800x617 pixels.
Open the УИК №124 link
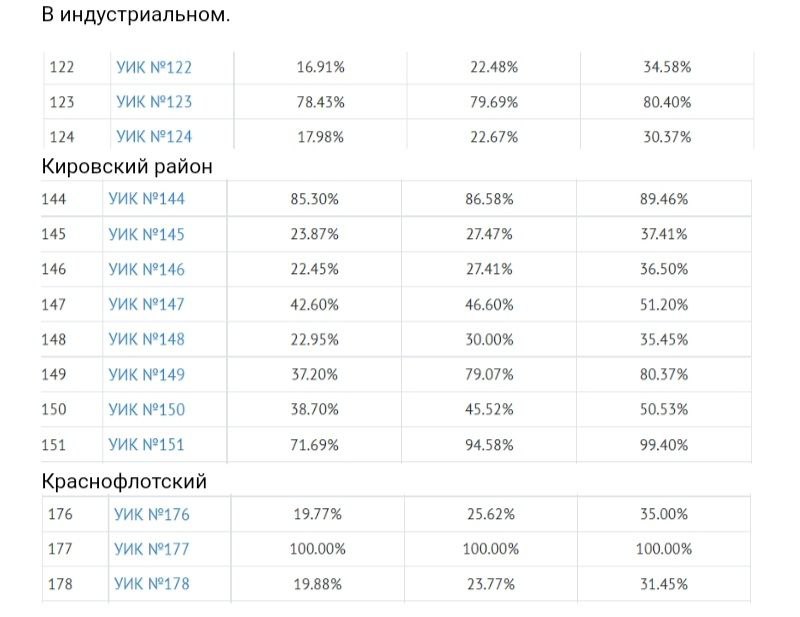(154, 137)
